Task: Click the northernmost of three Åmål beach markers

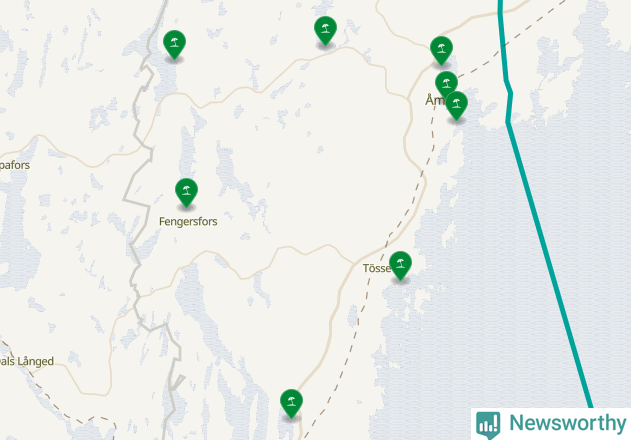Action: (441, 50)
